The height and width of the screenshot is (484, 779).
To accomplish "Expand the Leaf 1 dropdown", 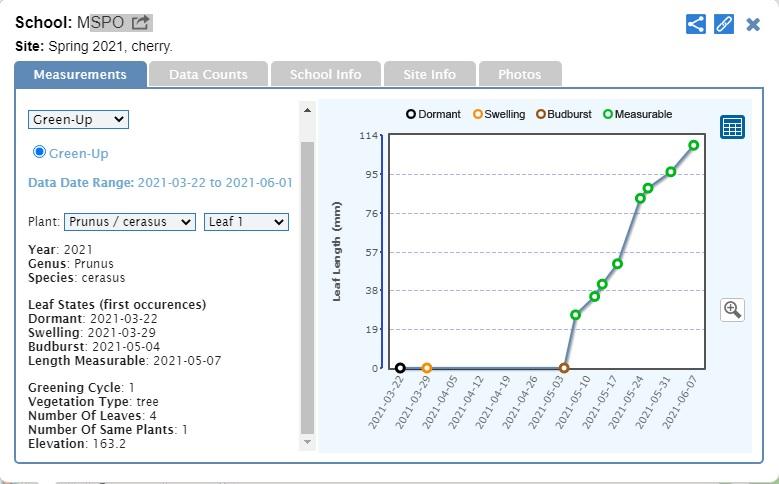I will tap(246, 222).
